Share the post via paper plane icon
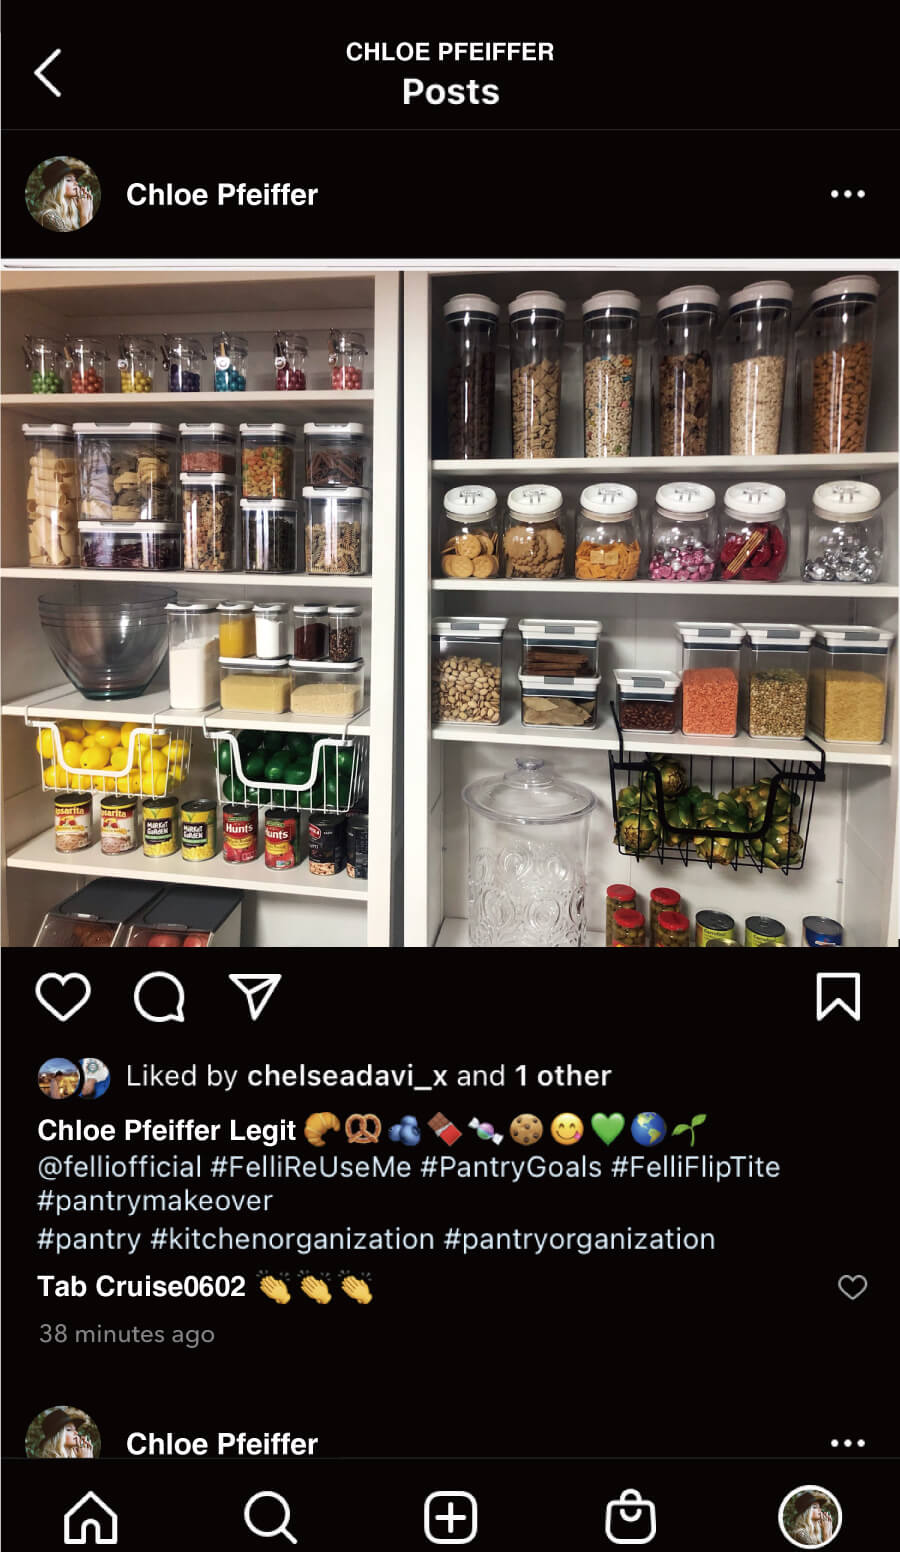This screenshot has height=1552, width=900. click(x=255, y=996)
